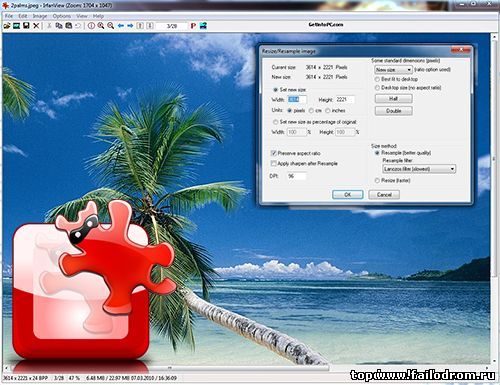This screenshot has width=500, height=385.
Task: Click the vertical scrollbar down arrow
Action: pyautogui.click(x=494, y=361)
